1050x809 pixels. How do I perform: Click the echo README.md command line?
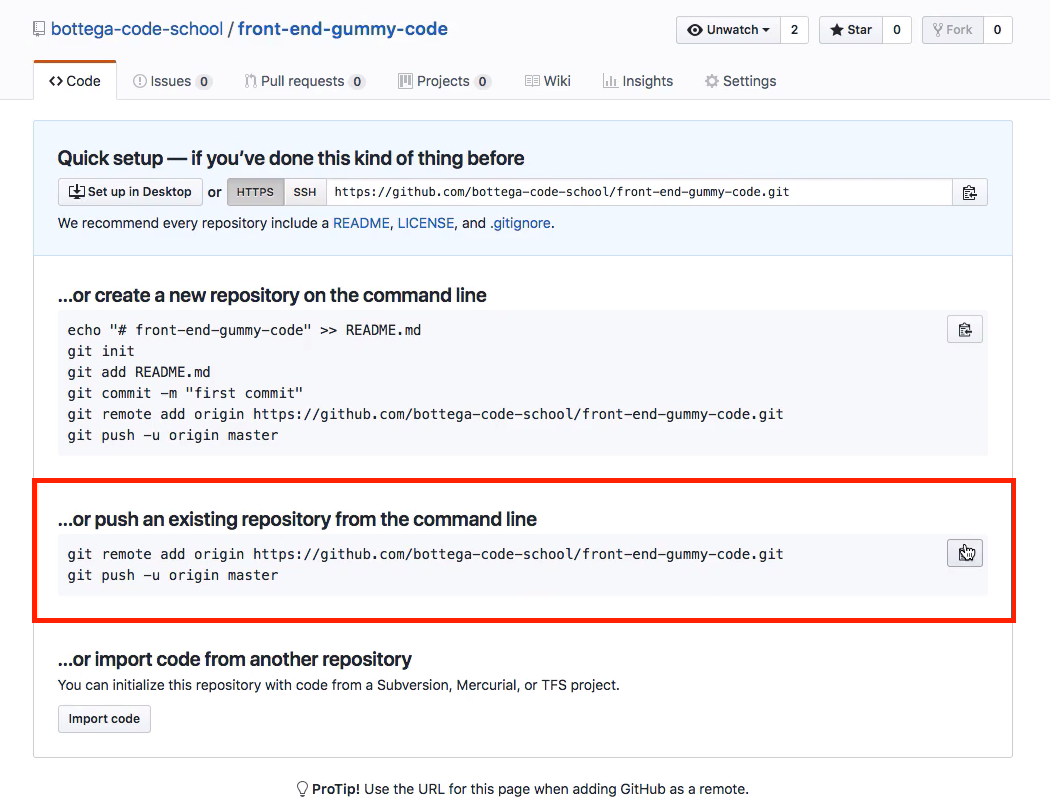pyautogui.click(x=244, y=330)
